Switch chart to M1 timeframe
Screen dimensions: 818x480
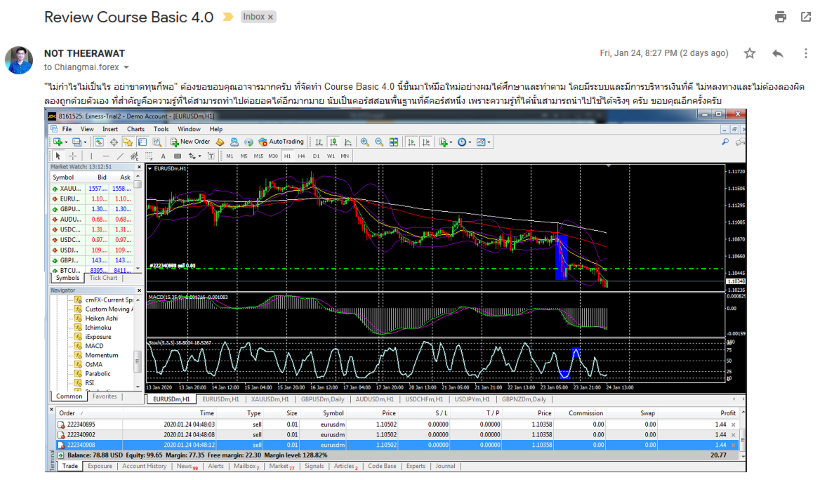(230, 156)
